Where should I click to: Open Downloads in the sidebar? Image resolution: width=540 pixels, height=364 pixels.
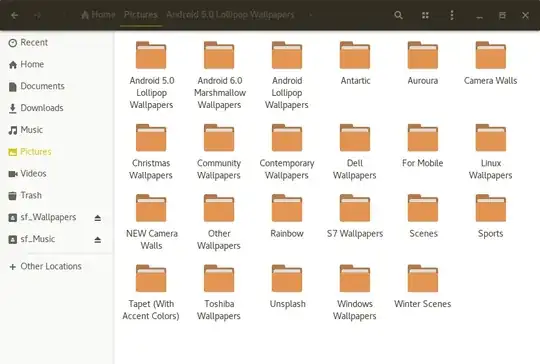tap(57, 108)
